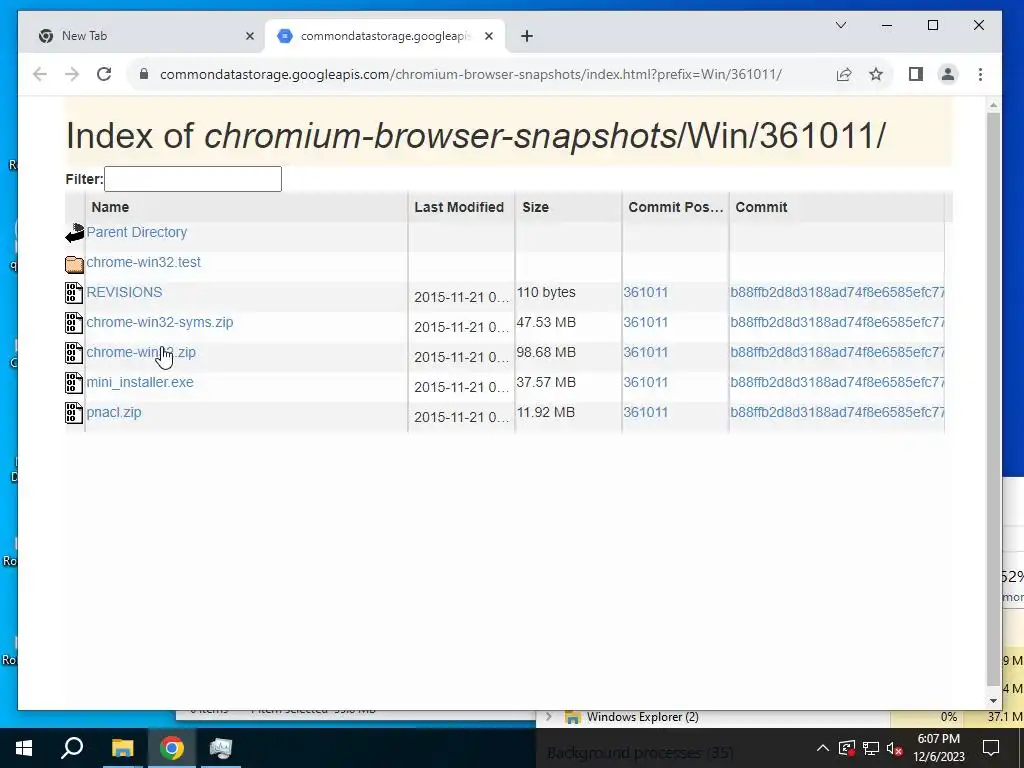Show hidden system tray icons chevron
The width and height of the screenshot is (1024, 768).
tap(823, 748)
